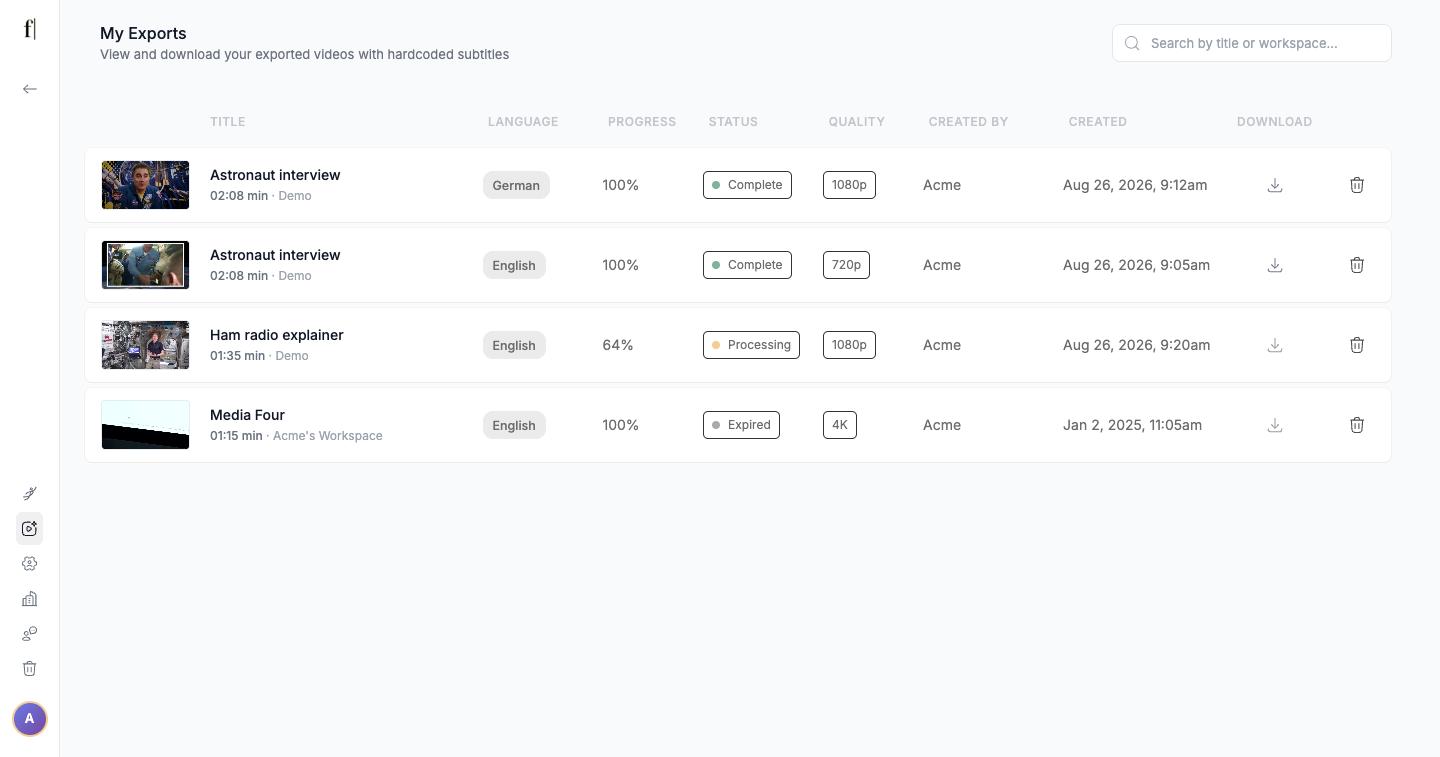
Task: Click 1080p badge in German Astronaut row
Action: (849, 185)
